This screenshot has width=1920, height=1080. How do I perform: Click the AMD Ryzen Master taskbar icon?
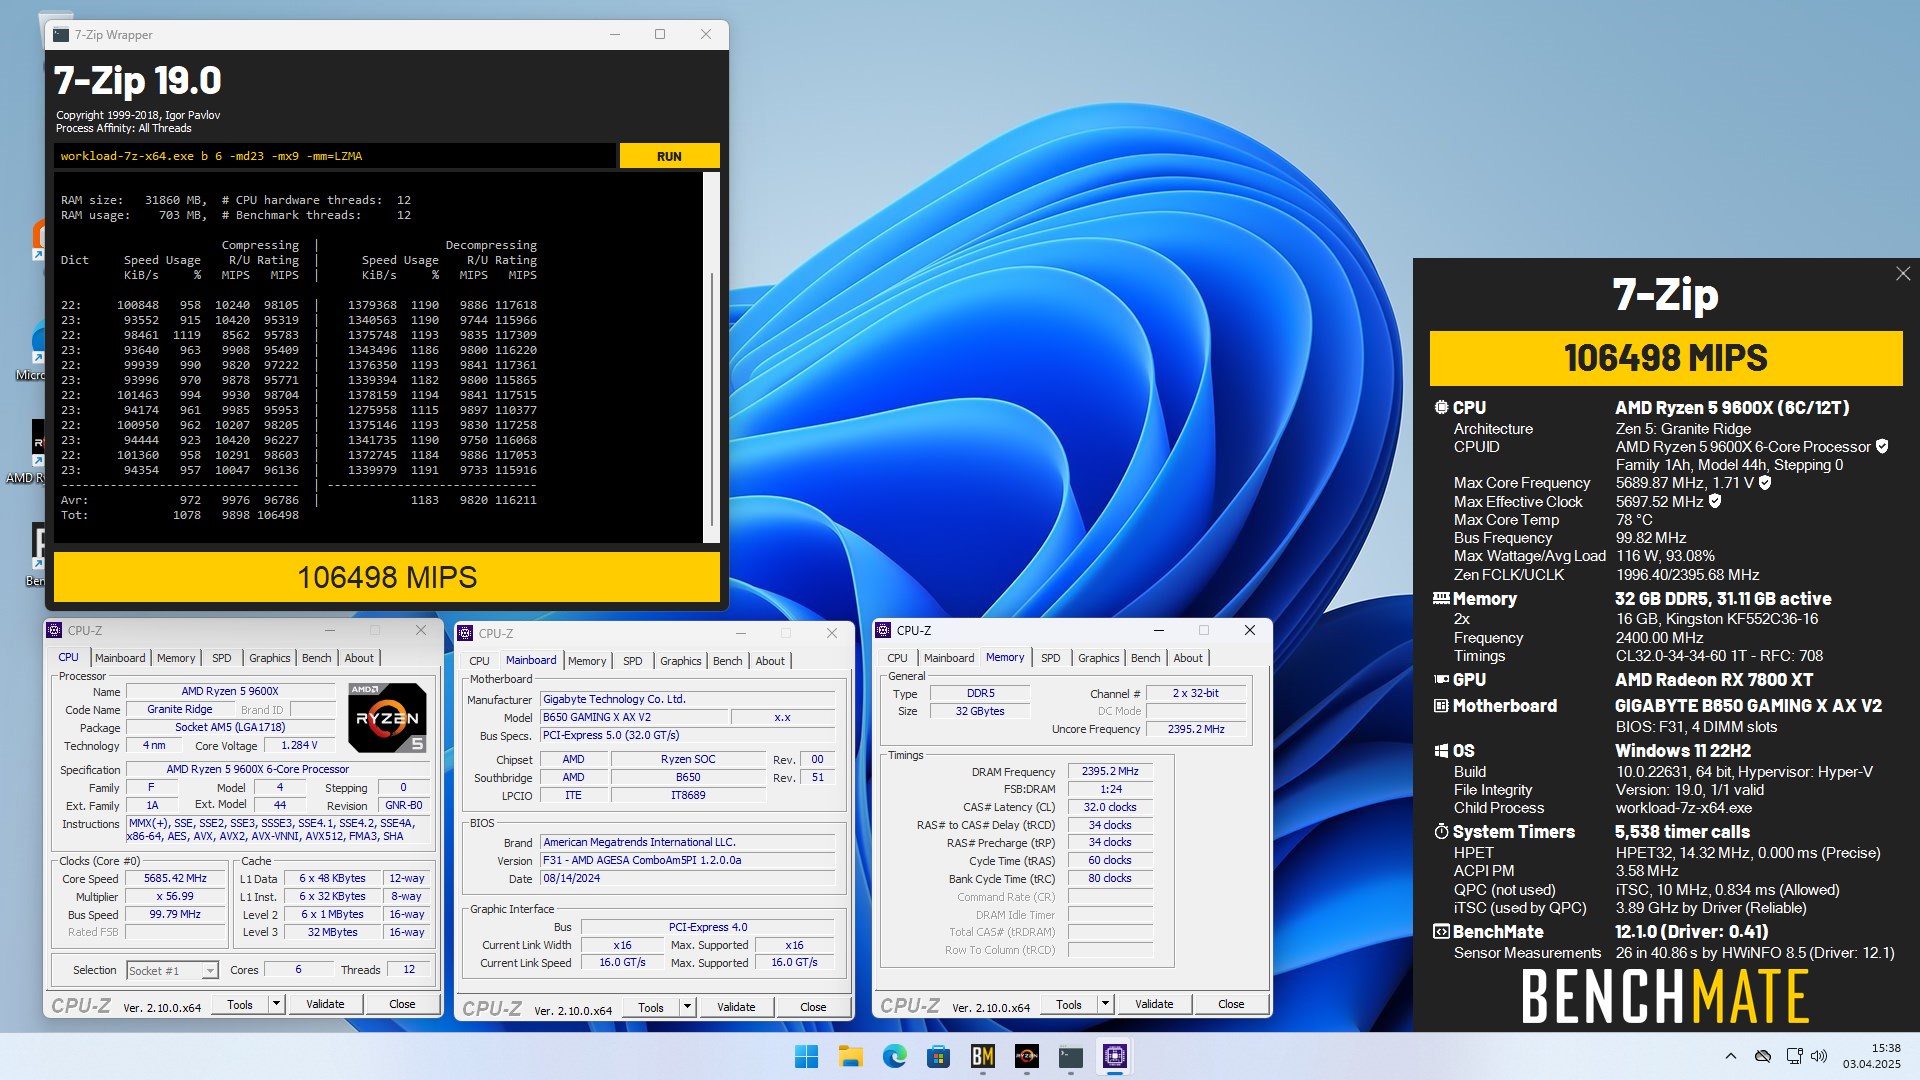pyautogui.click(x=1026, y=1056)
